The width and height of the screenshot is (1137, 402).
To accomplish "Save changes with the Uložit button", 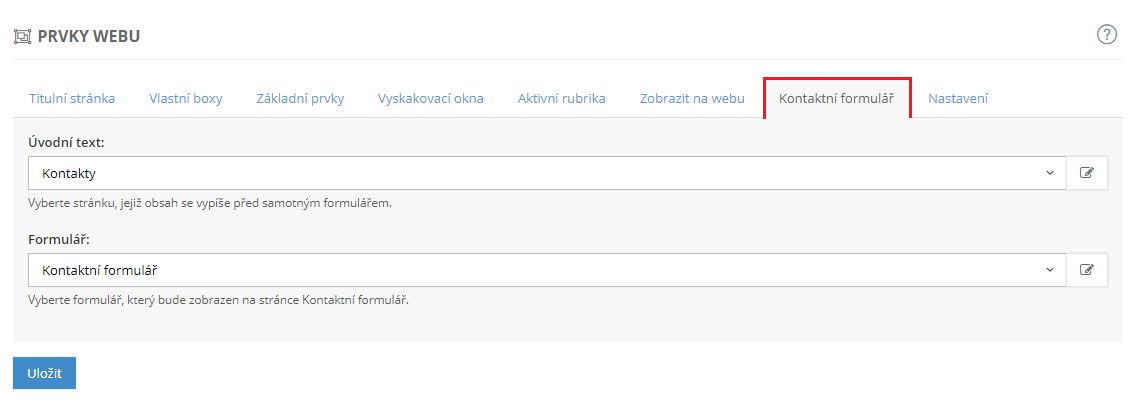I will click(44, 373).
